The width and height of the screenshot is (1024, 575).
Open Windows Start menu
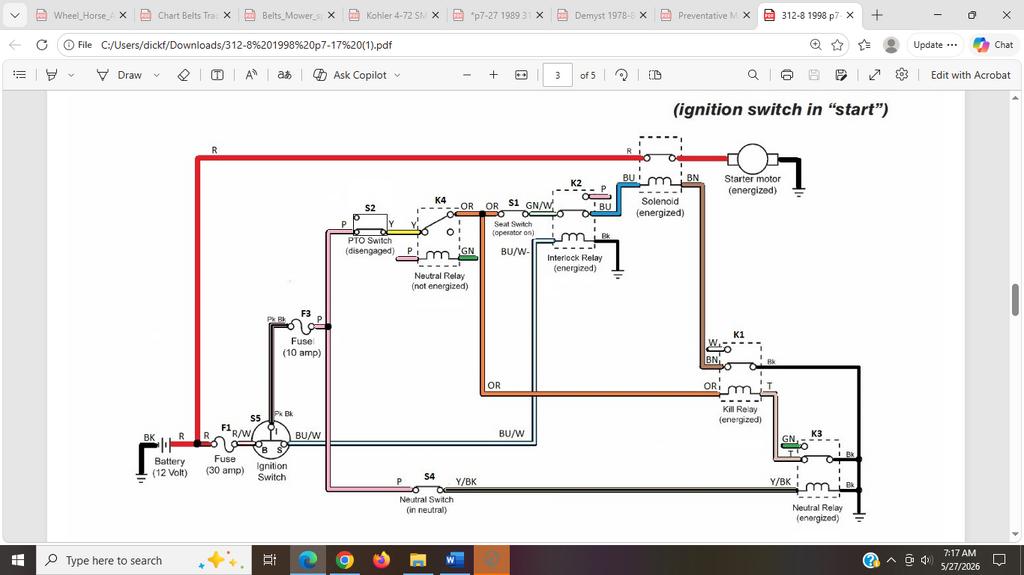pos(18,560)
